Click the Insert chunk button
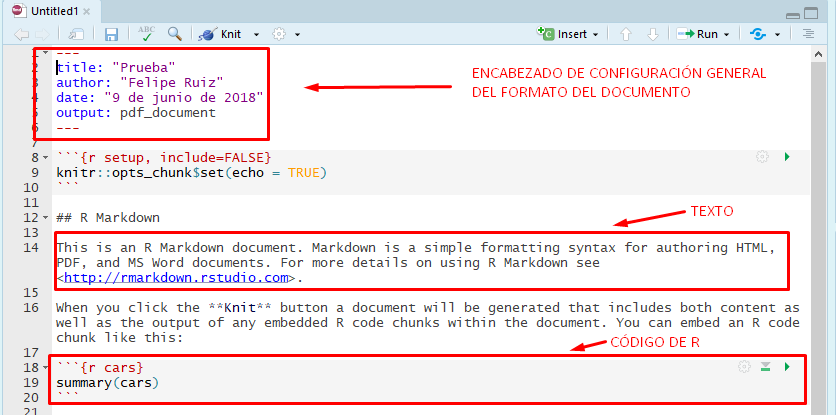 pyautogui.click(x=561, y=34)
